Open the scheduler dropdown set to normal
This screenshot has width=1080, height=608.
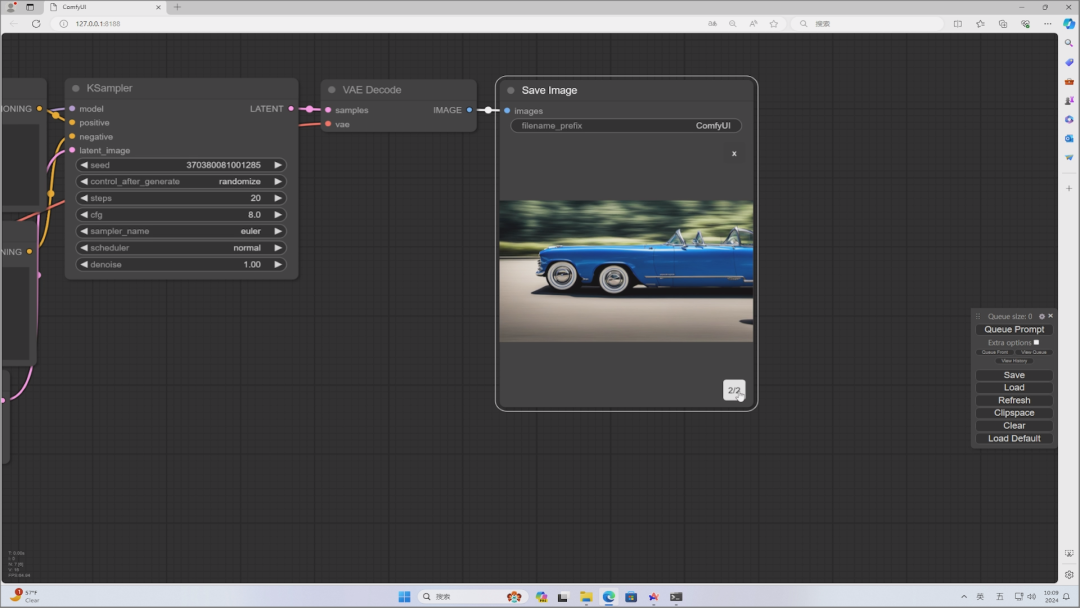coord(181,248)
